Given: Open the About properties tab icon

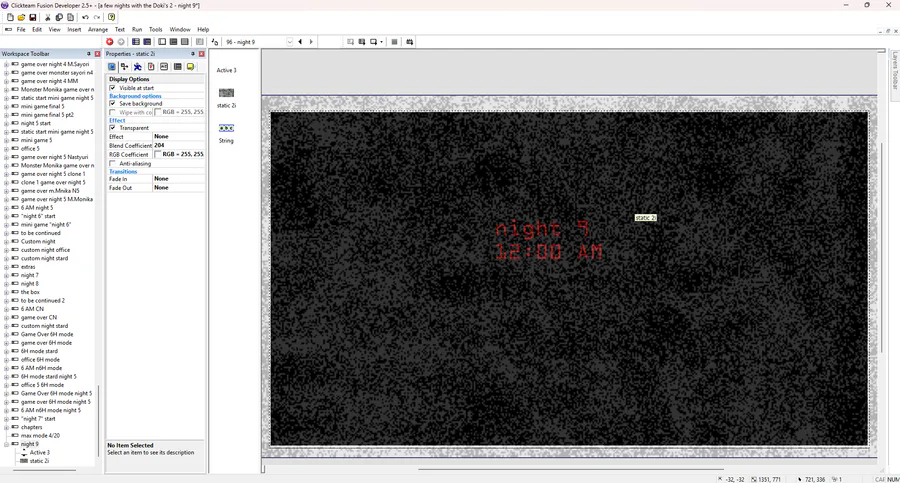Looking at the screenshot, I should pos(191,67).
